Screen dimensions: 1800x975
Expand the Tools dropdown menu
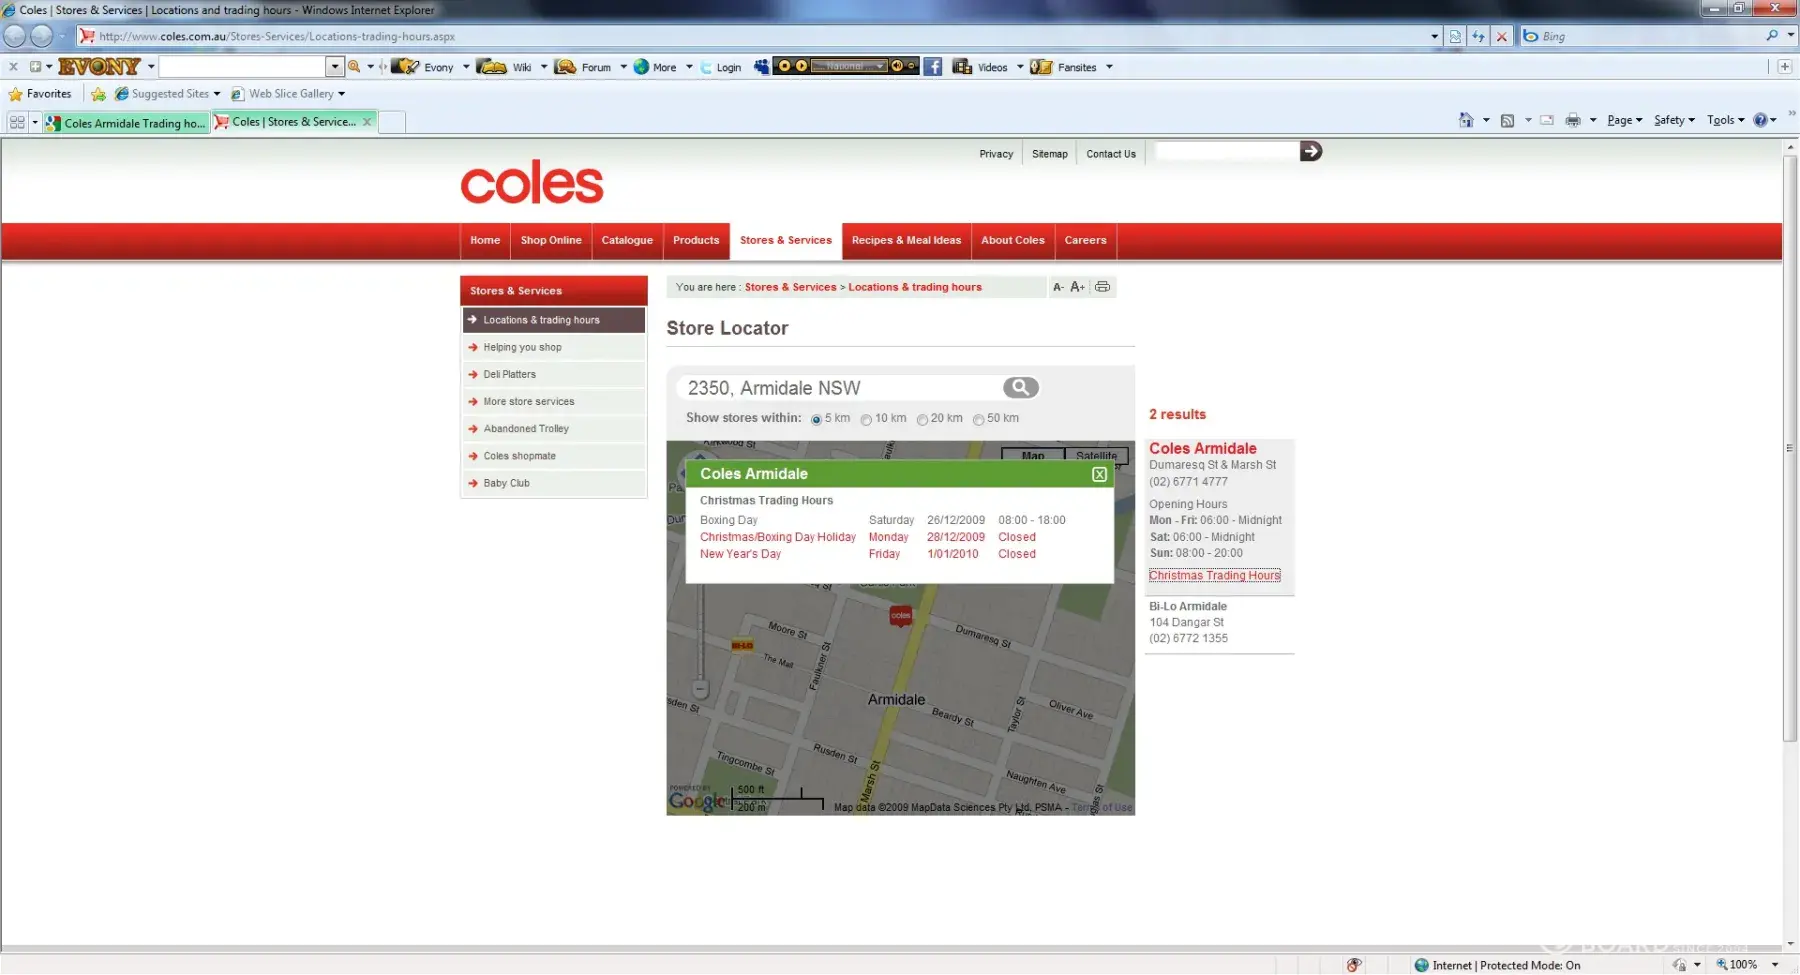tap(1725, 120)
